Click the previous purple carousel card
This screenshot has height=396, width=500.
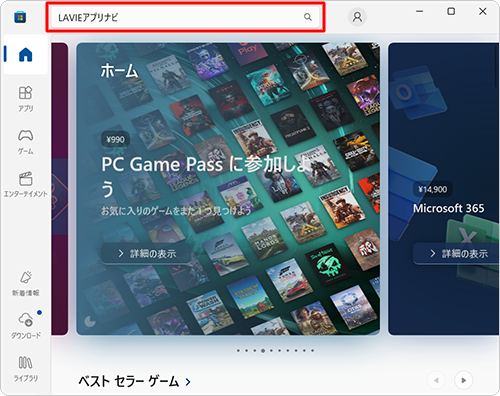60,189
